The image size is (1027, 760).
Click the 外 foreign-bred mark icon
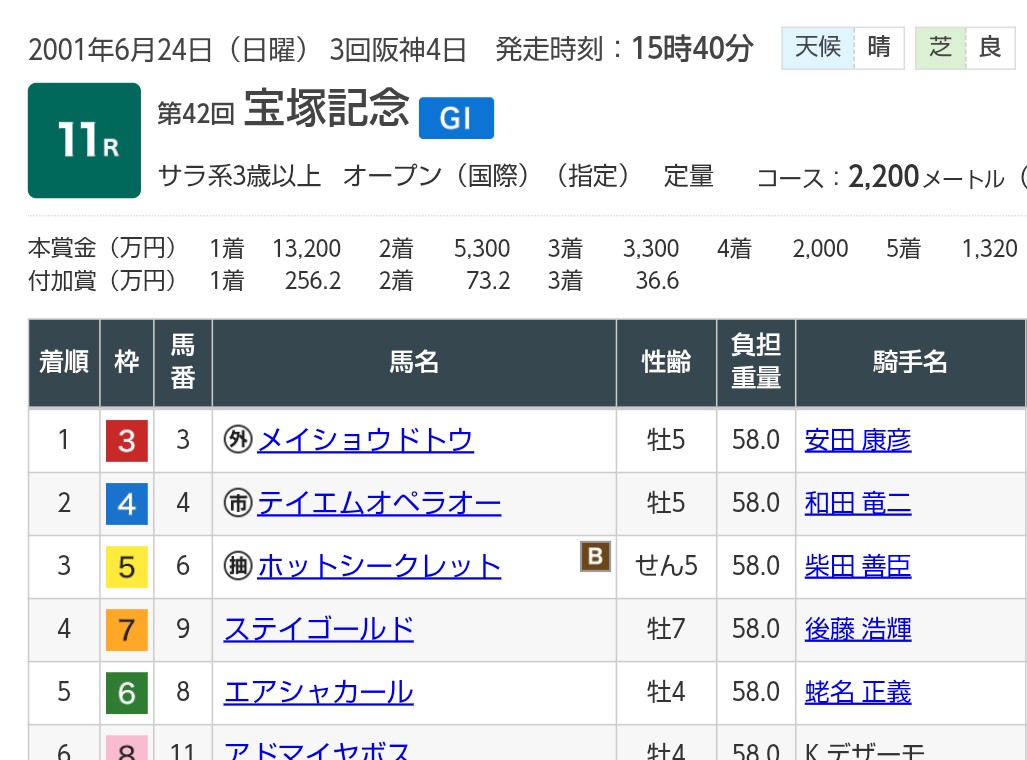(x=238, y=441)
